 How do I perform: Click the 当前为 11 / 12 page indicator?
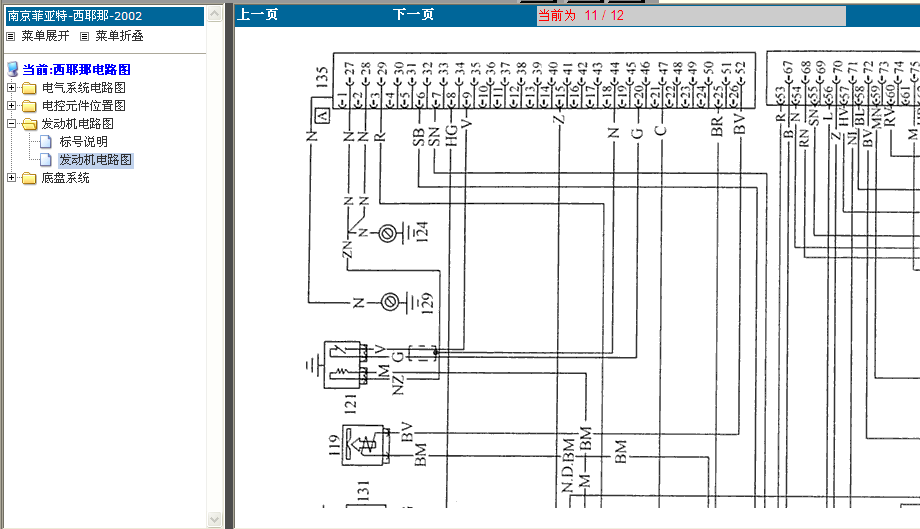tap(691, 16)
